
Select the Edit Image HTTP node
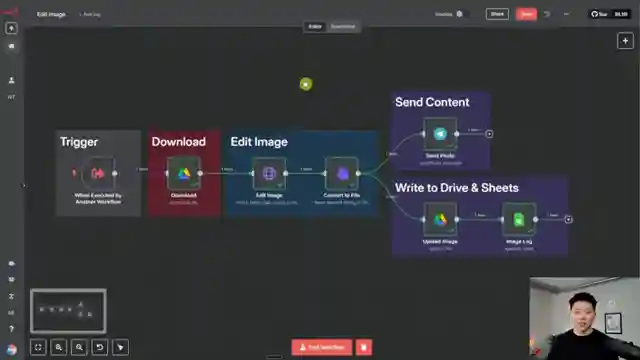tap(269, 173)
